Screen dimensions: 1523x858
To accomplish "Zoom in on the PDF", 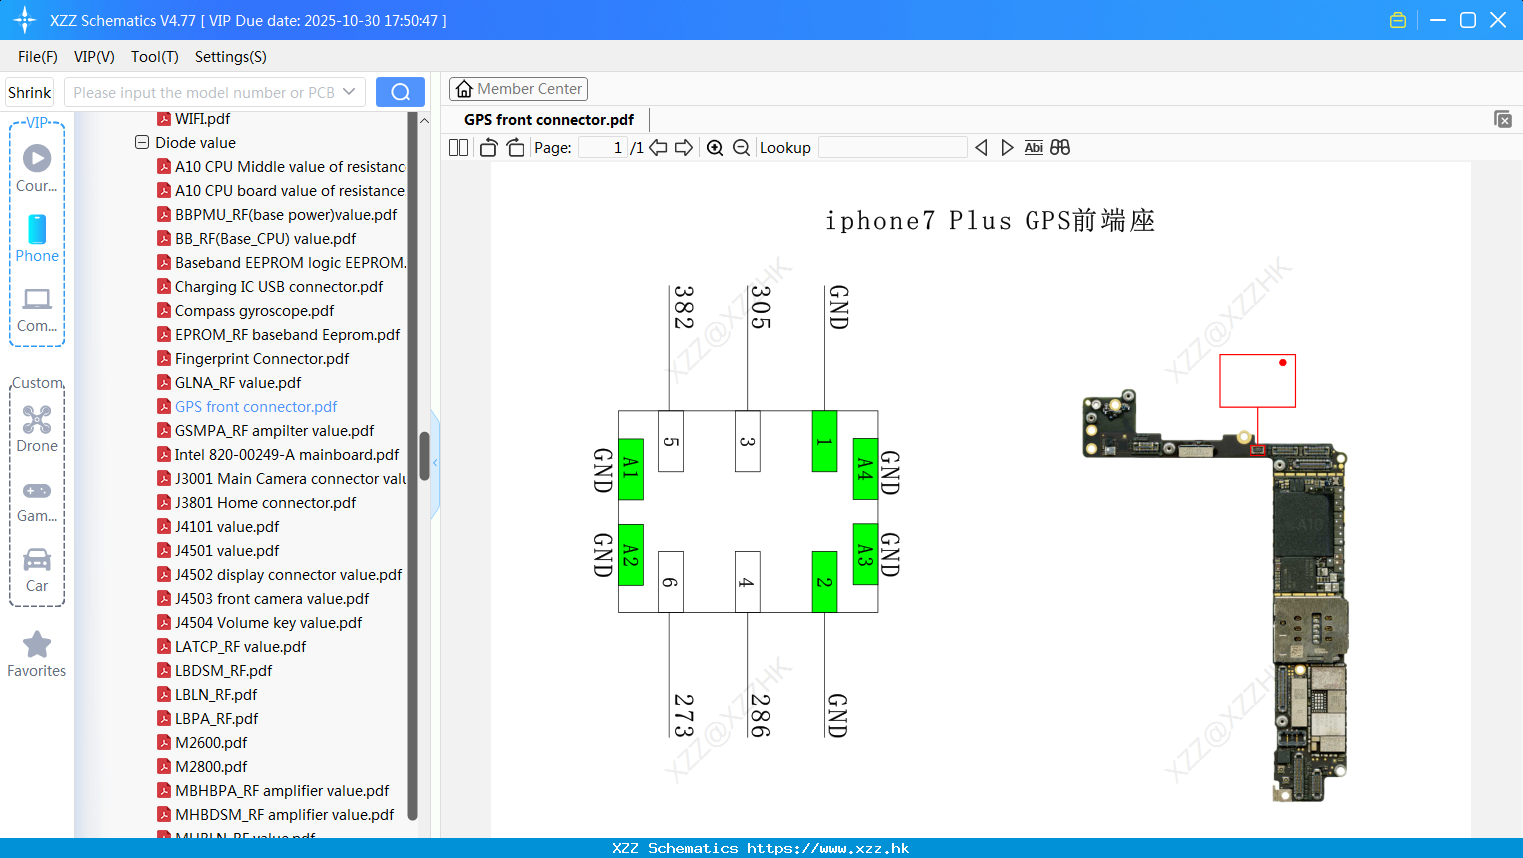I will coord(715,148).
